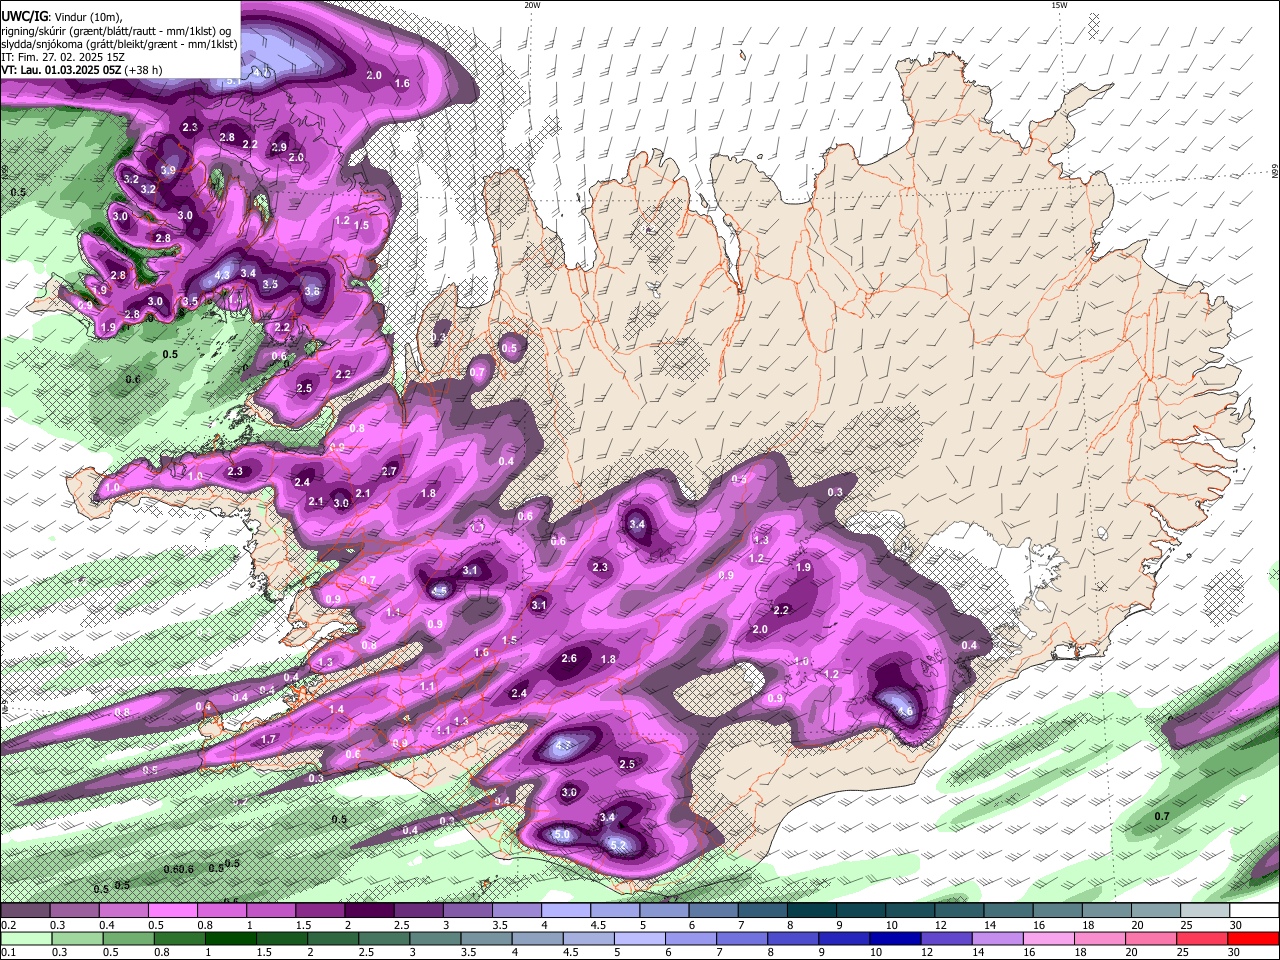This screenshot has width=1280, height=960.
Task: Click the 4.6 precipitation value
Action: [905, 712]
